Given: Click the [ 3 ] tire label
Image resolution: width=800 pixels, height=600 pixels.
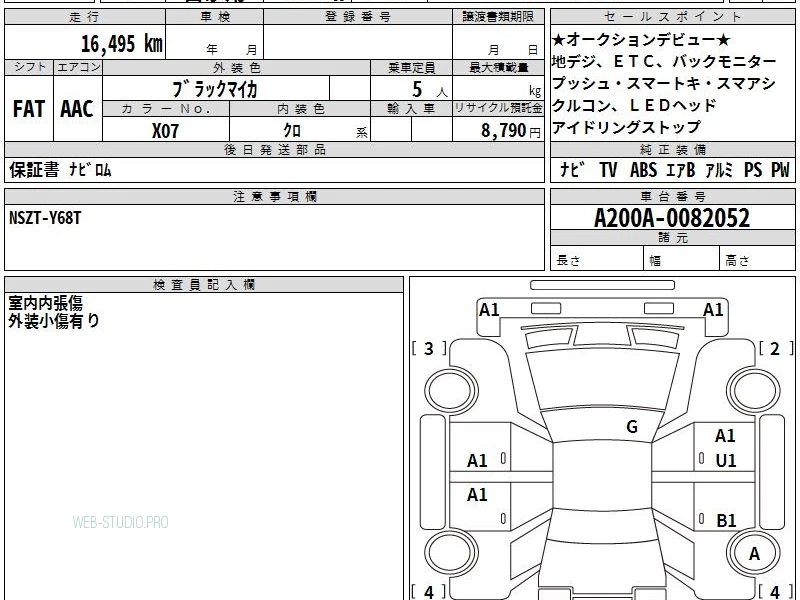Looking at the screenshot, I should tap(429, 349).
